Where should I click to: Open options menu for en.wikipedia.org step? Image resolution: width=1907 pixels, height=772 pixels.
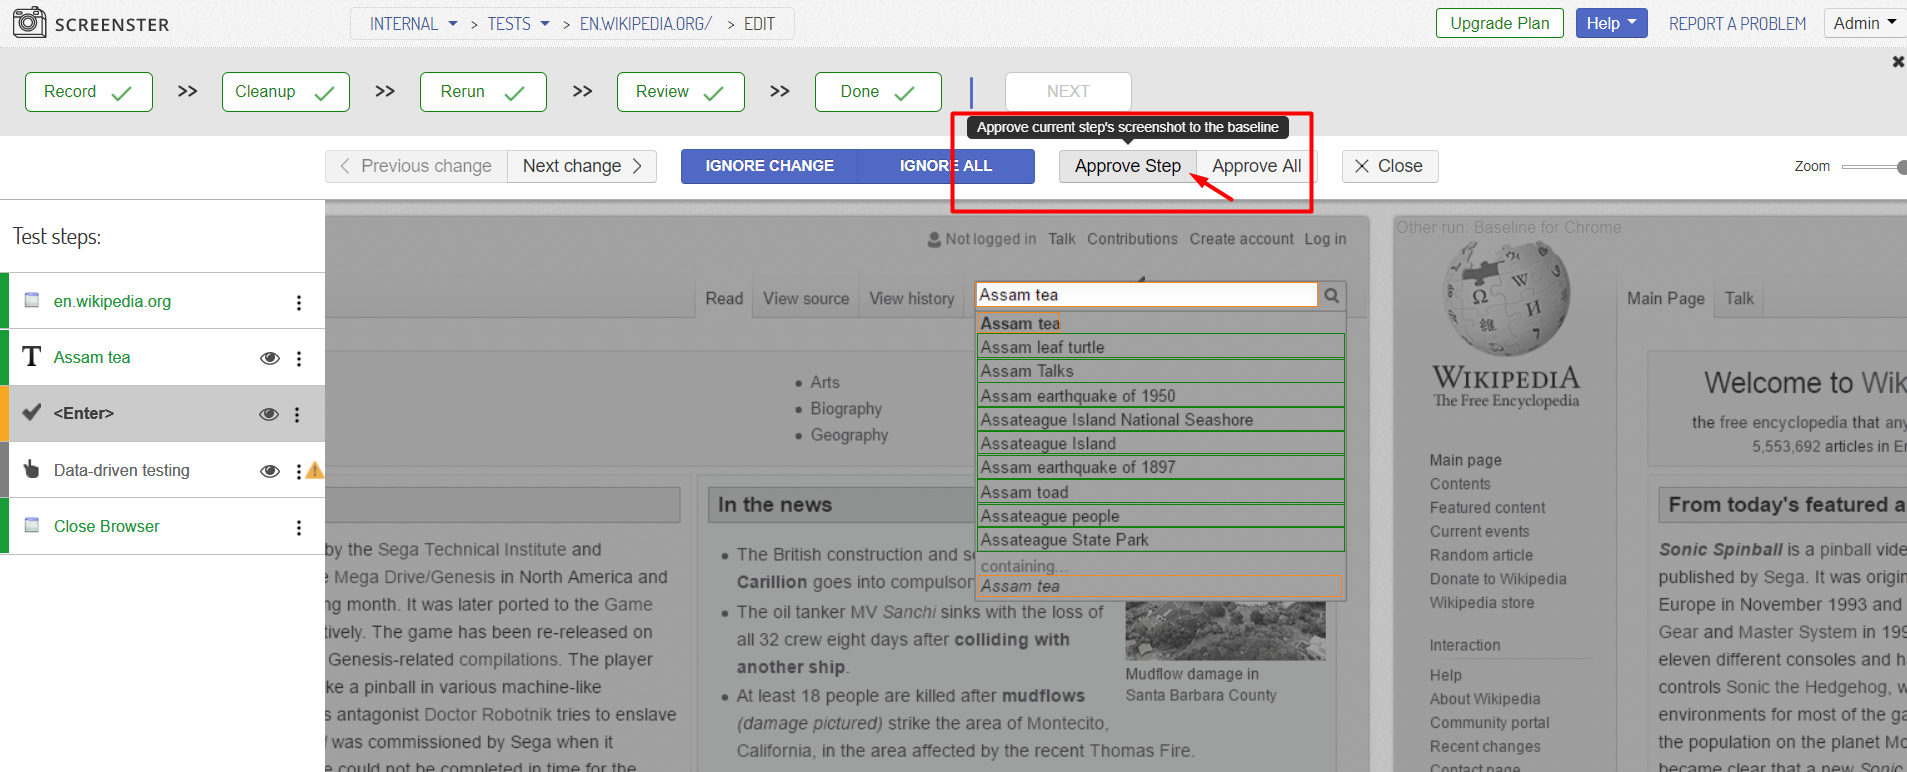click(x=298, y=302)
